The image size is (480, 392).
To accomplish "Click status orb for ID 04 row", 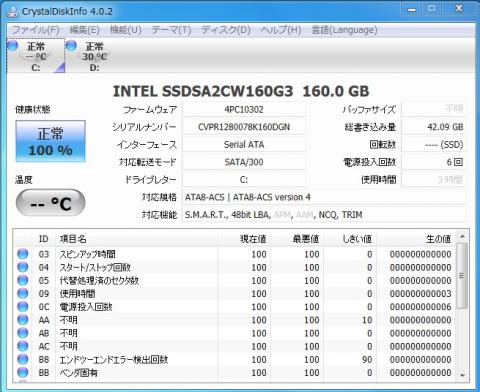I will [x=23, y=267].
